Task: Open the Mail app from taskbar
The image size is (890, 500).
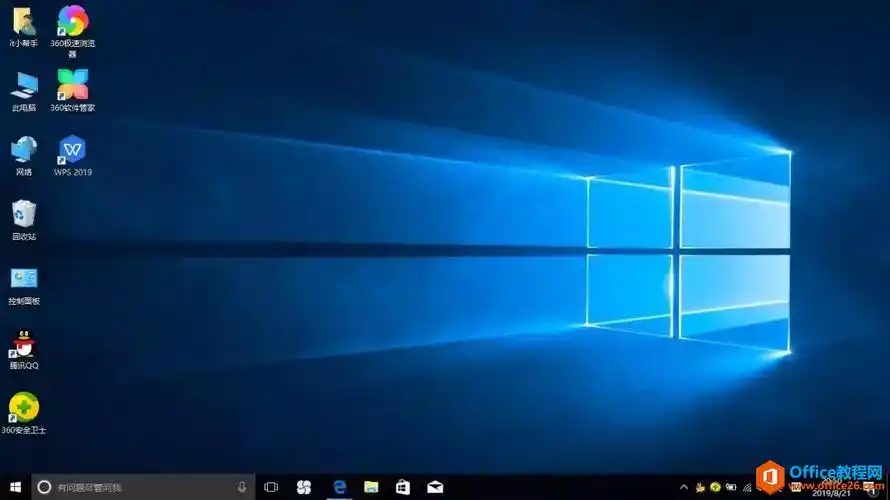Action: pyautogui.click(x=435, y=487)
